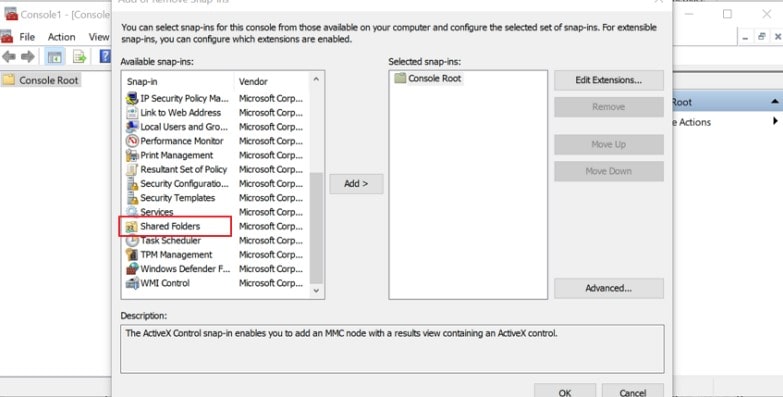Click the Forward arrow in console toolbar
Image resolution: width=783 pixels, height=397 pixels.
pos(28,56)
